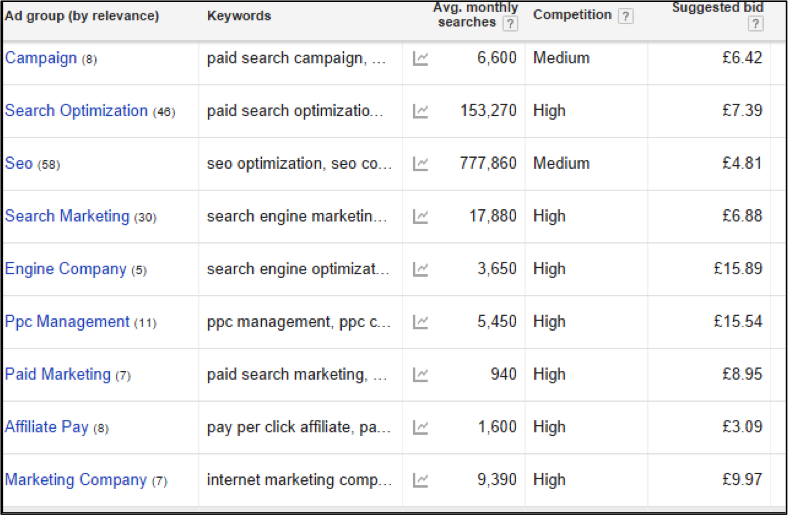Open trend chart icon for Affiliate Pay

(420, 428)
